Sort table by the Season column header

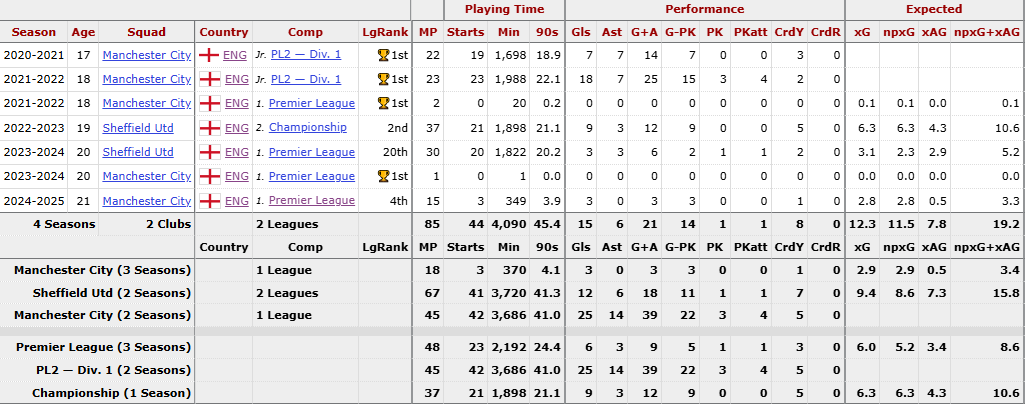tap(34, 32)
